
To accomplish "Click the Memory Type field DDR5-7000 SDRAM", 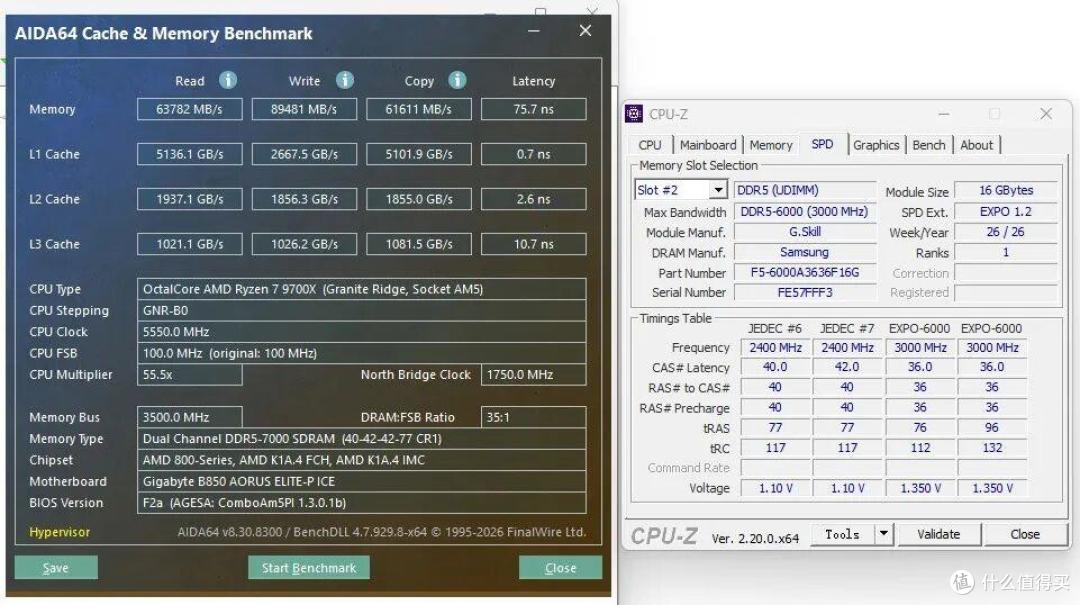I will coord(362,438).
